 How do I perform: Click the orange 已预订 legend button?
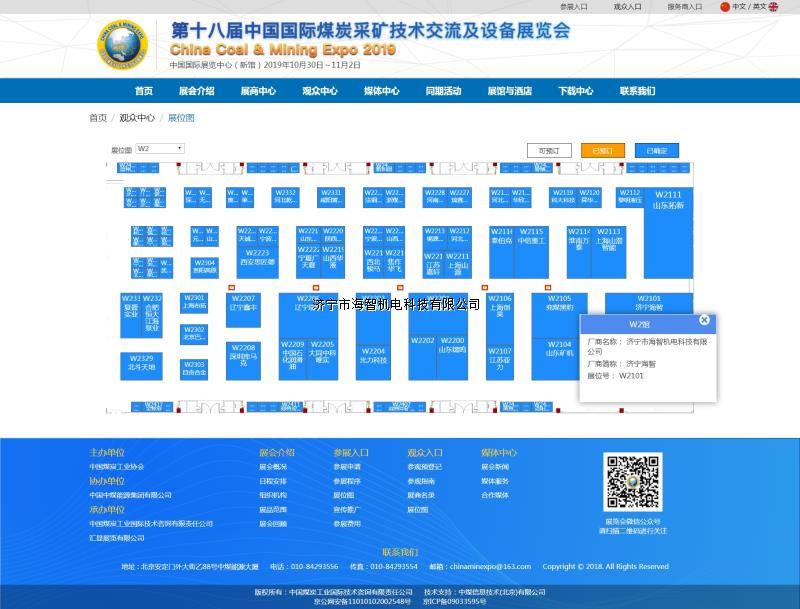tap(602, 151)
